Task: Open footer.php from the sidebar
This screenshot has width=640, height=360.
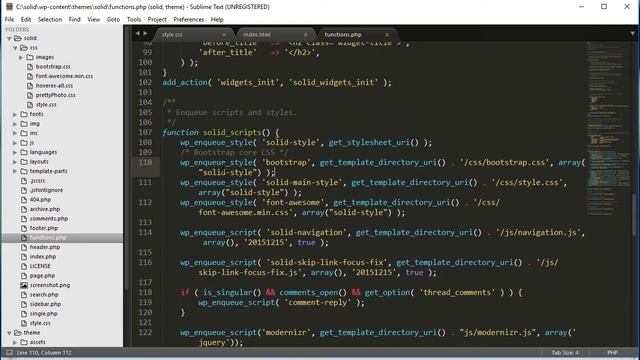Action: pyautogui.click(x=44, y=228)
